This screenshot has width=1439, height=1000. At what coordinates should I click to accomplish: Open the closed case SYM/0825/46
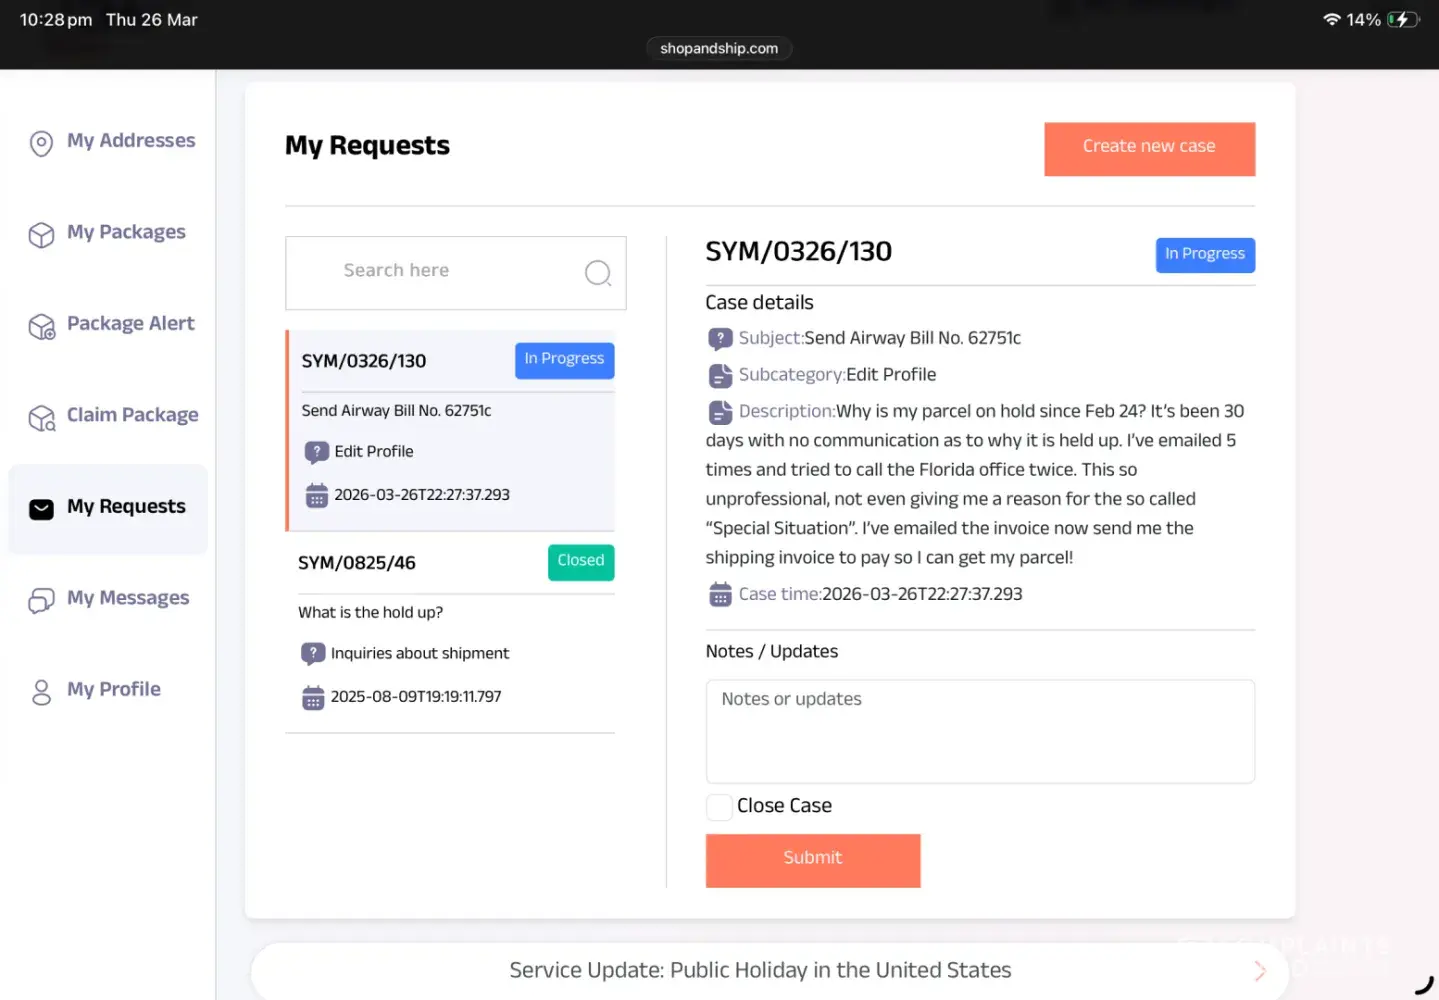[450, 632]
